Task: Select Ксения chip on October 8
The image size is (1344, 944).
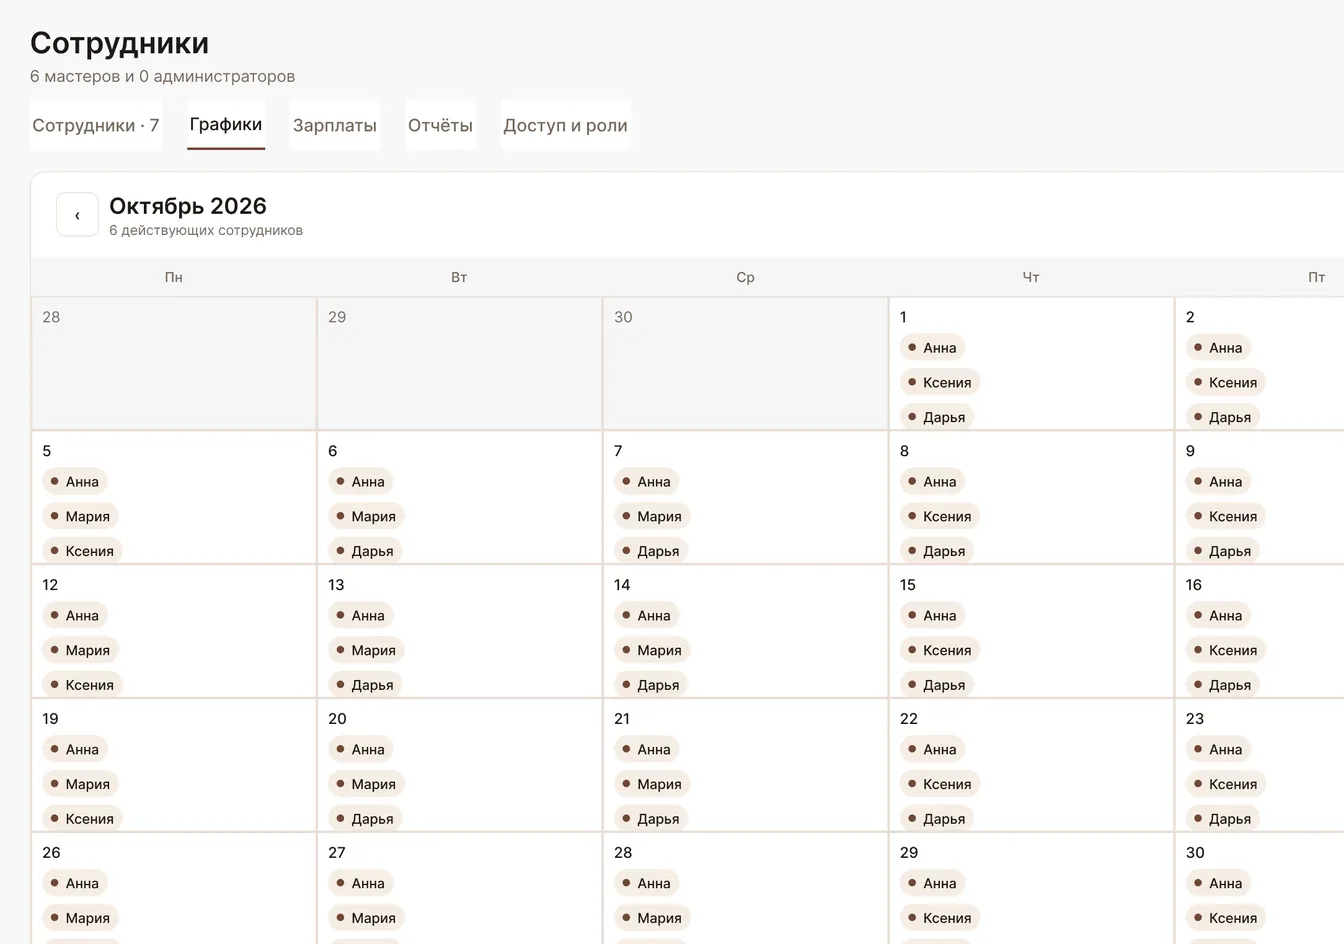Action: coord(940,516)
